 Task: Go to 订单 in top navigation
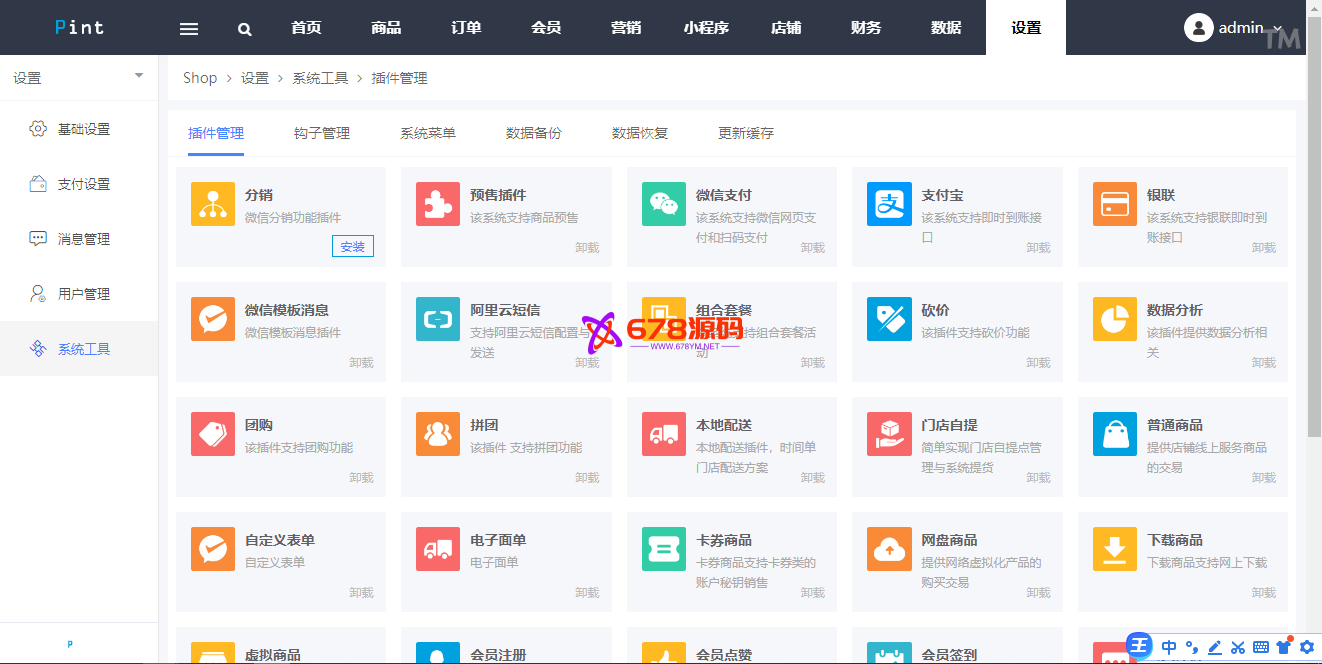point(466,28)
